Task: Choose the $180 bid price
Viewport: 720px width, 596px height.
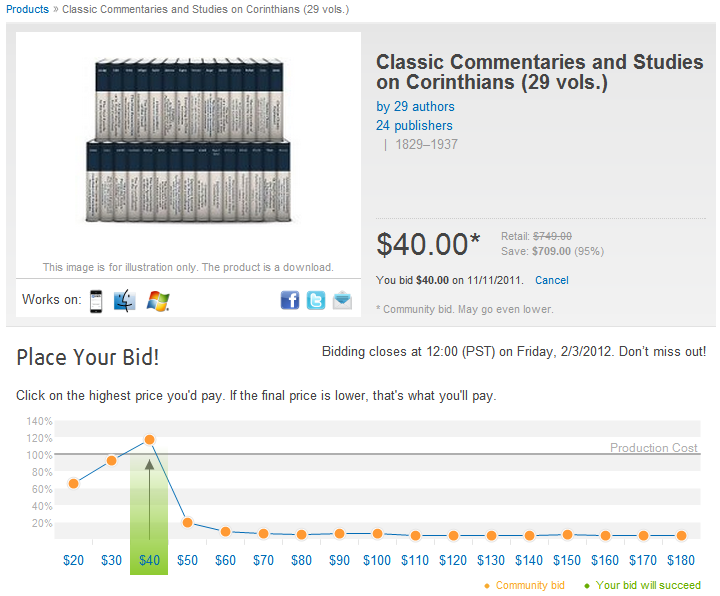Action: [x=681, y=560]
